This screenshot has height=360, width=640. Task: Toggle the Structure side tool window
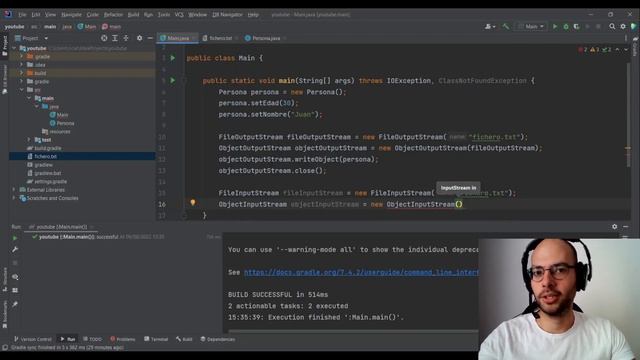point(4,279)
